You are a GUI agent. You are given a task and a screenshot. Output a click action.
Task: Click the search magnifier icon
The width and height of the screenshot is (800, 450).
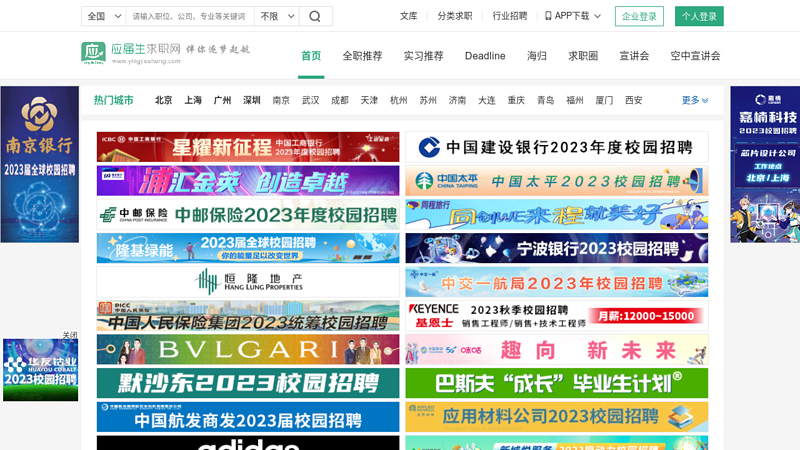(315, 16)
